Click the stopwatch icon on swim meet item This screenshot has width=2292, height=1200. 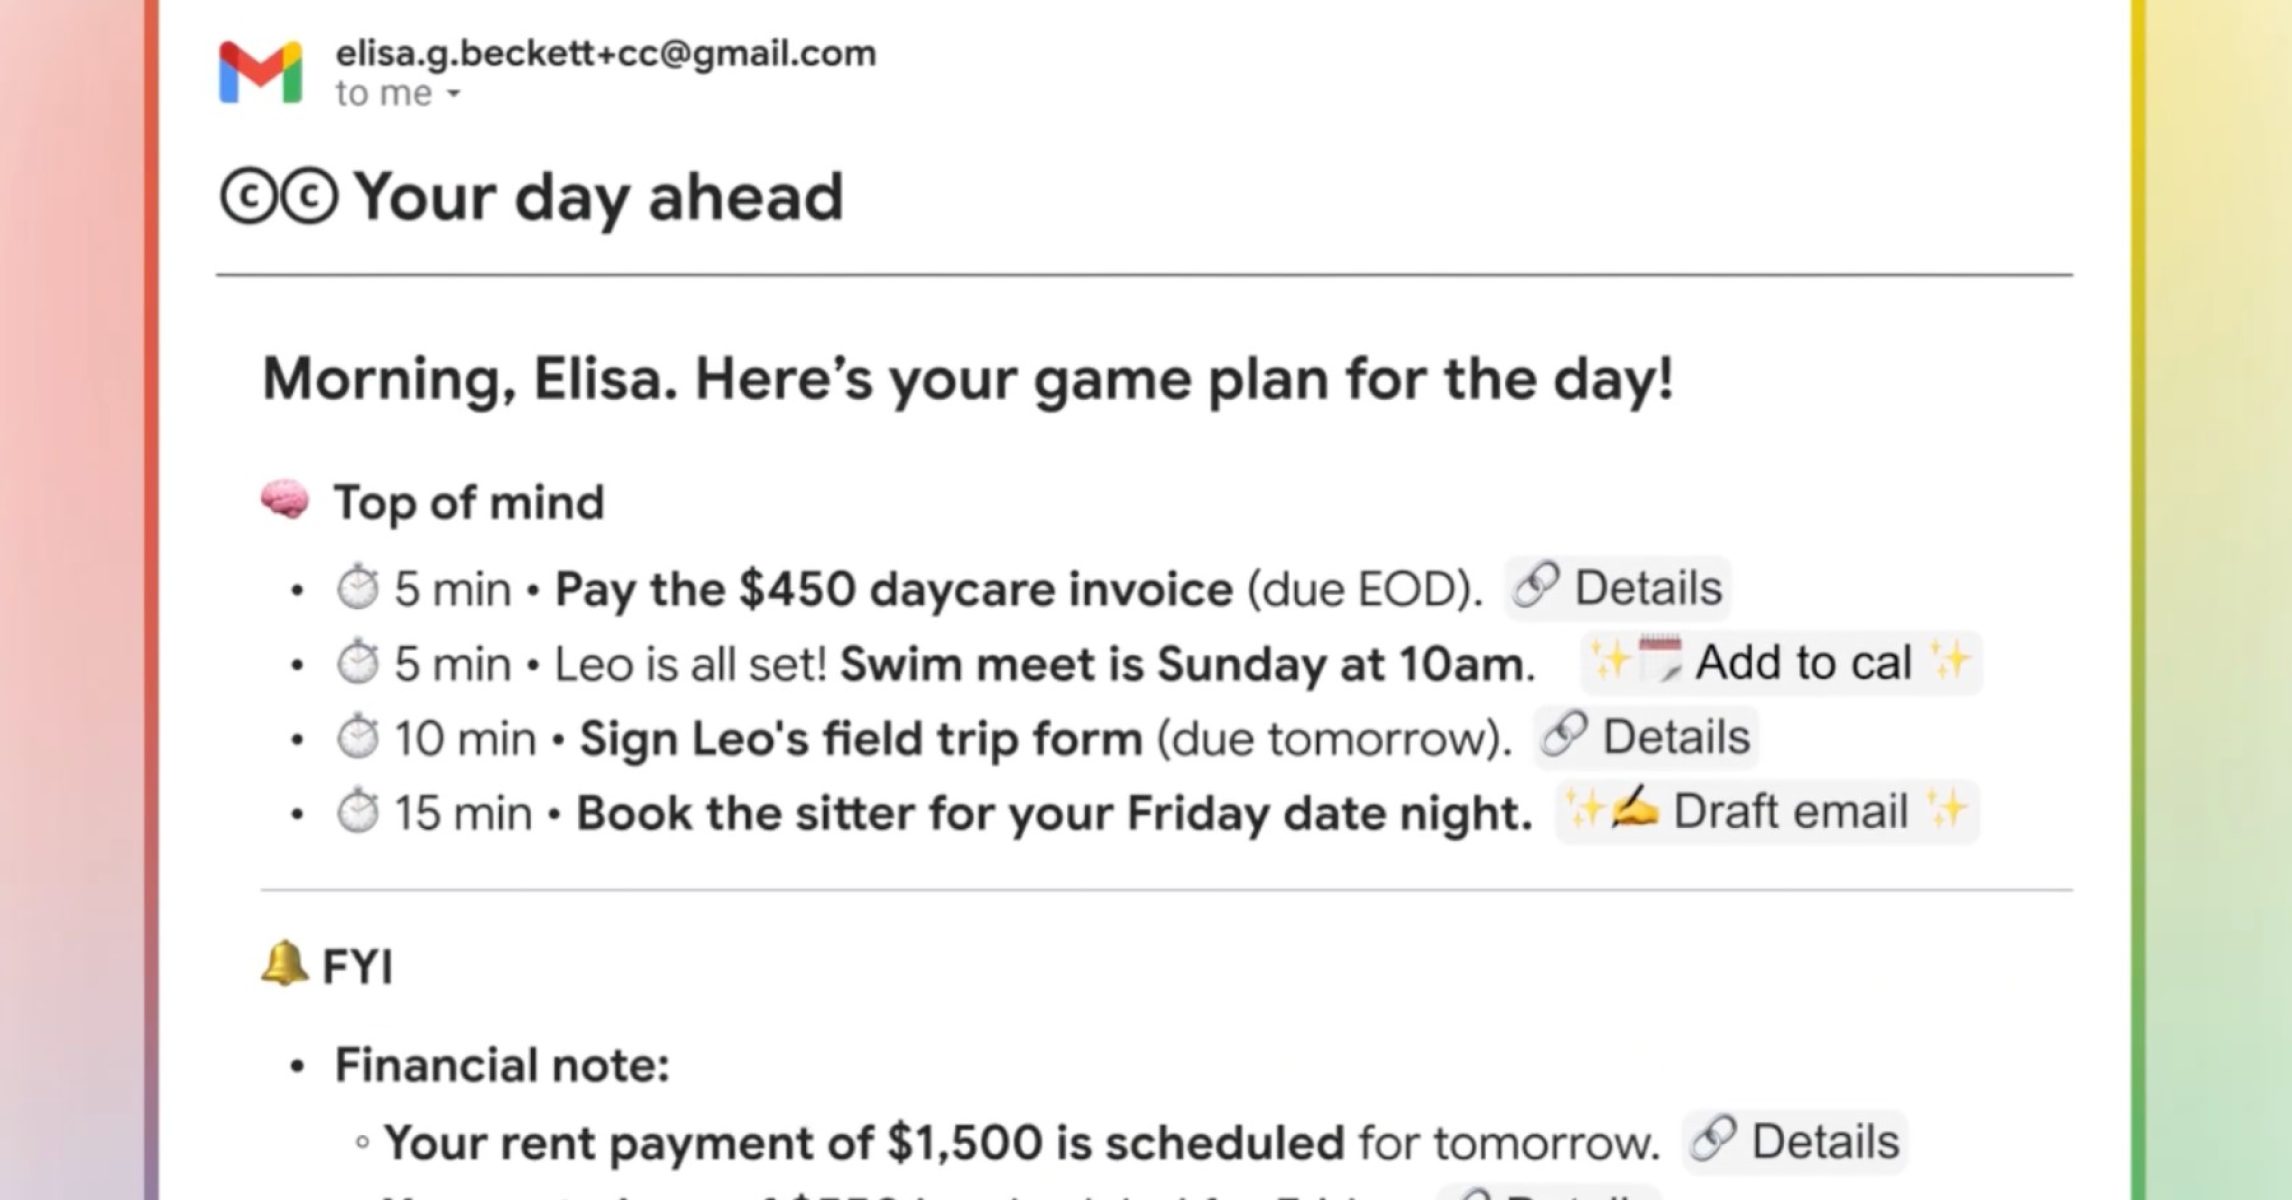pos(357,663)
